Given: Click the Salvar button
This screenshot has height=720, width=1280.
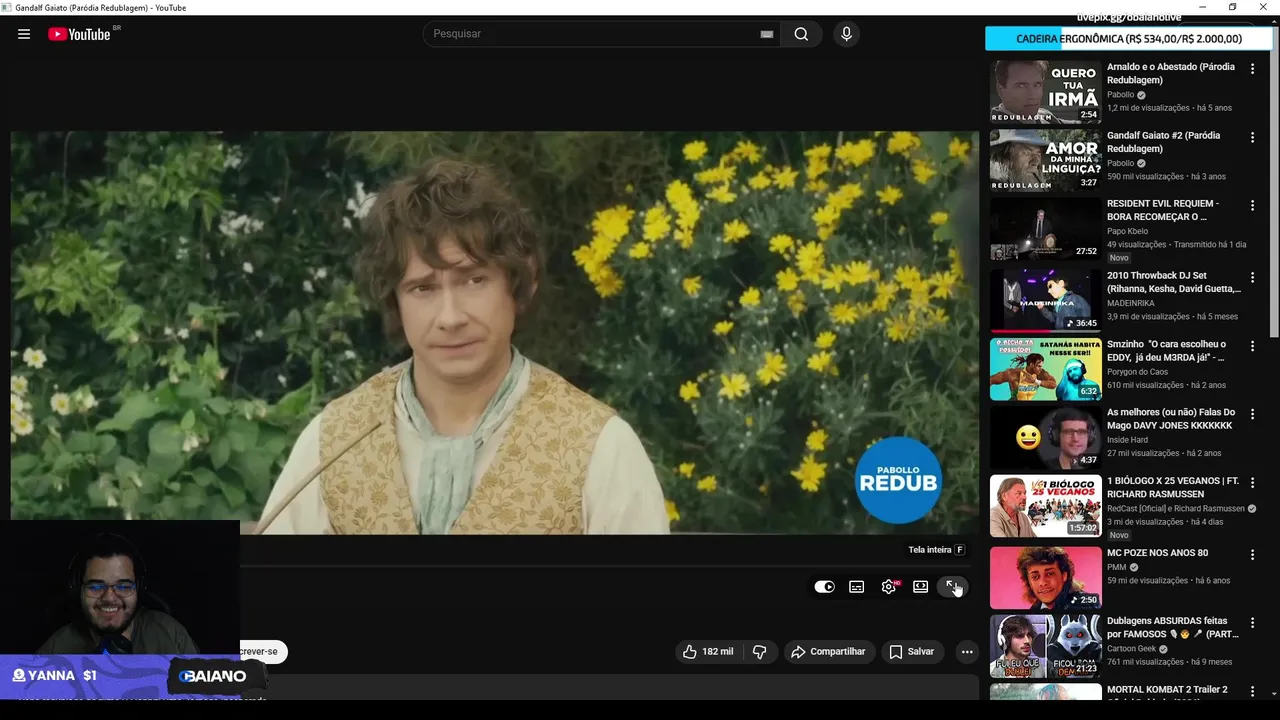Looking at the screenshot, I should coord(911,652).
